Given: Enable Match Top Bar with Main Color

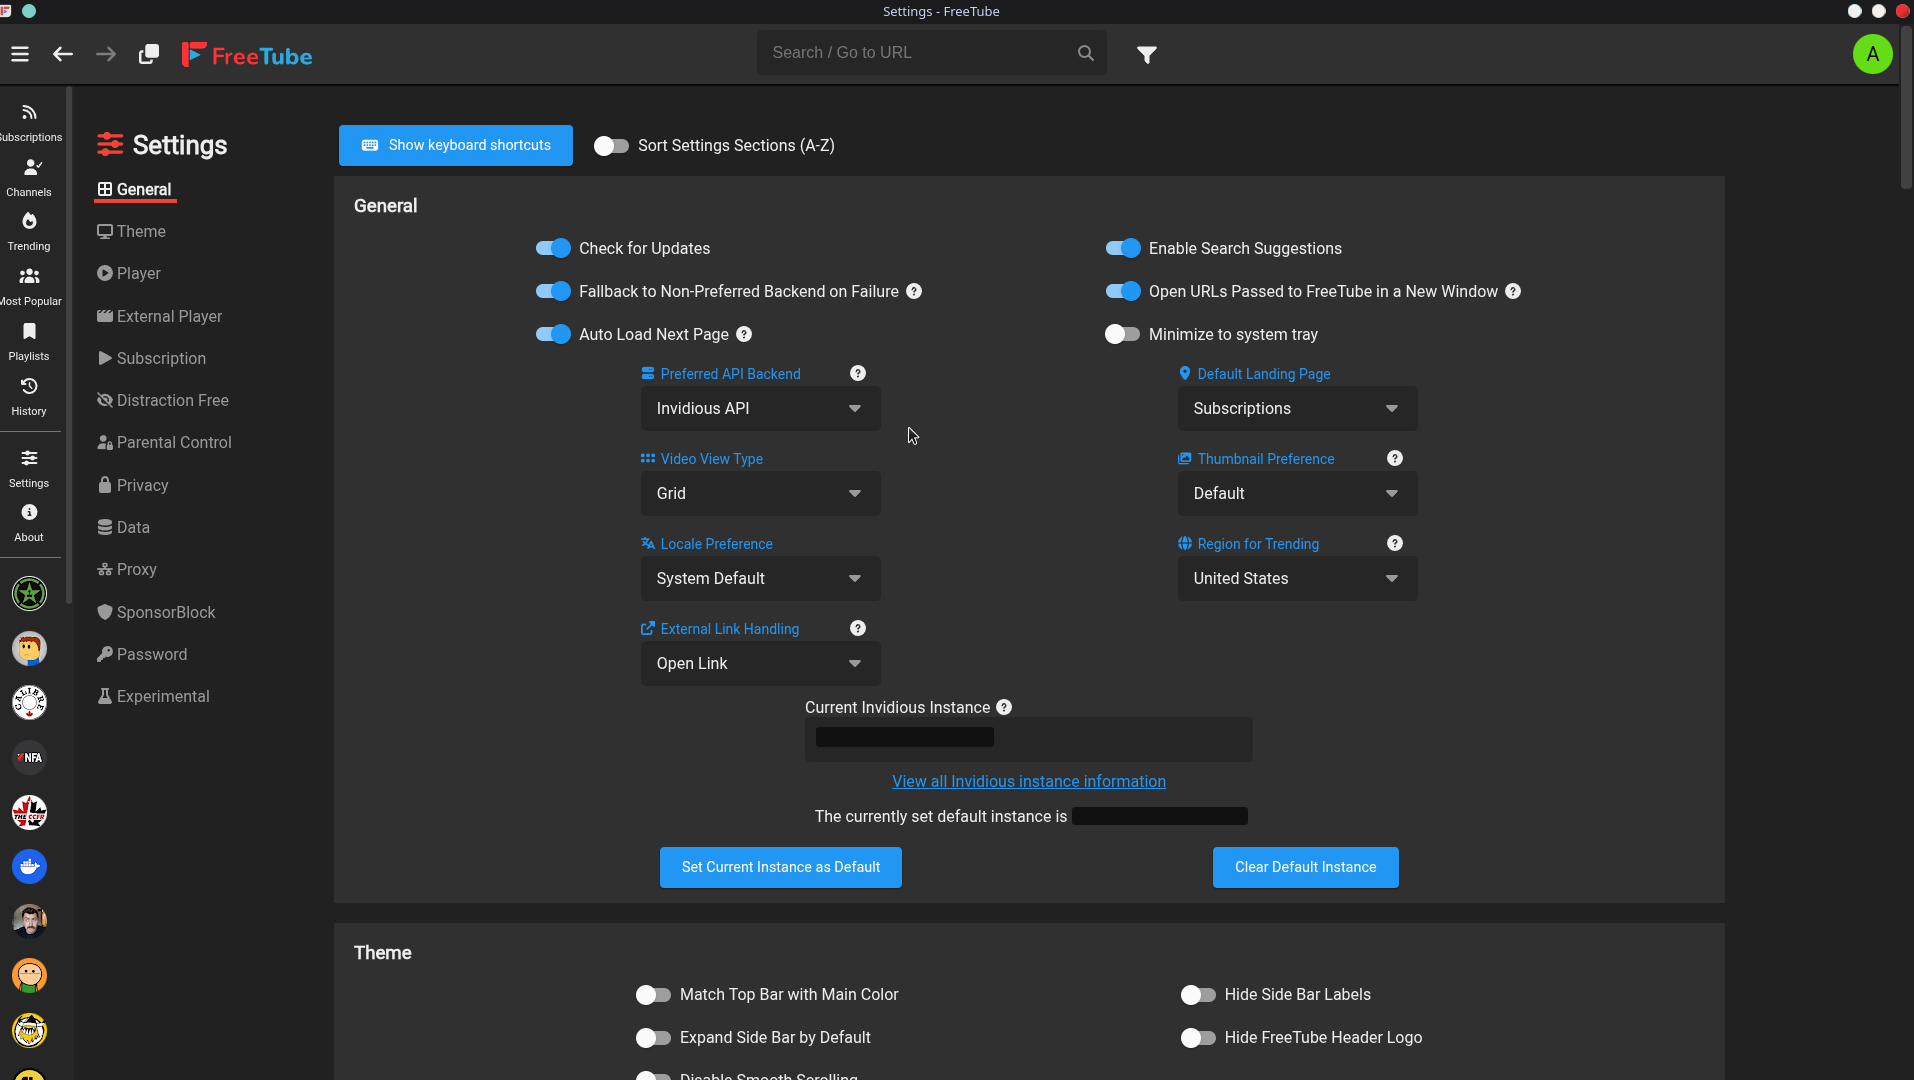Looking at the screenshot, I should (x=654, y=995).
